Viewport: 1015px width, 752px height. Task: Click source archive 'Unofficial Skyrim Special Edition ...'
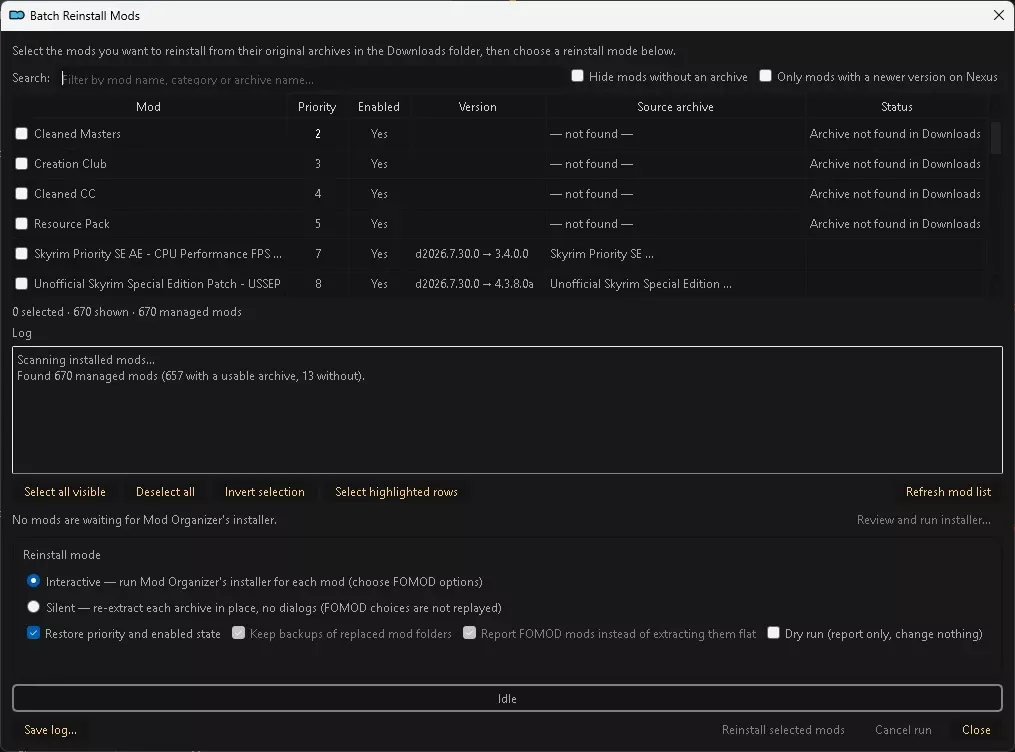641,283
